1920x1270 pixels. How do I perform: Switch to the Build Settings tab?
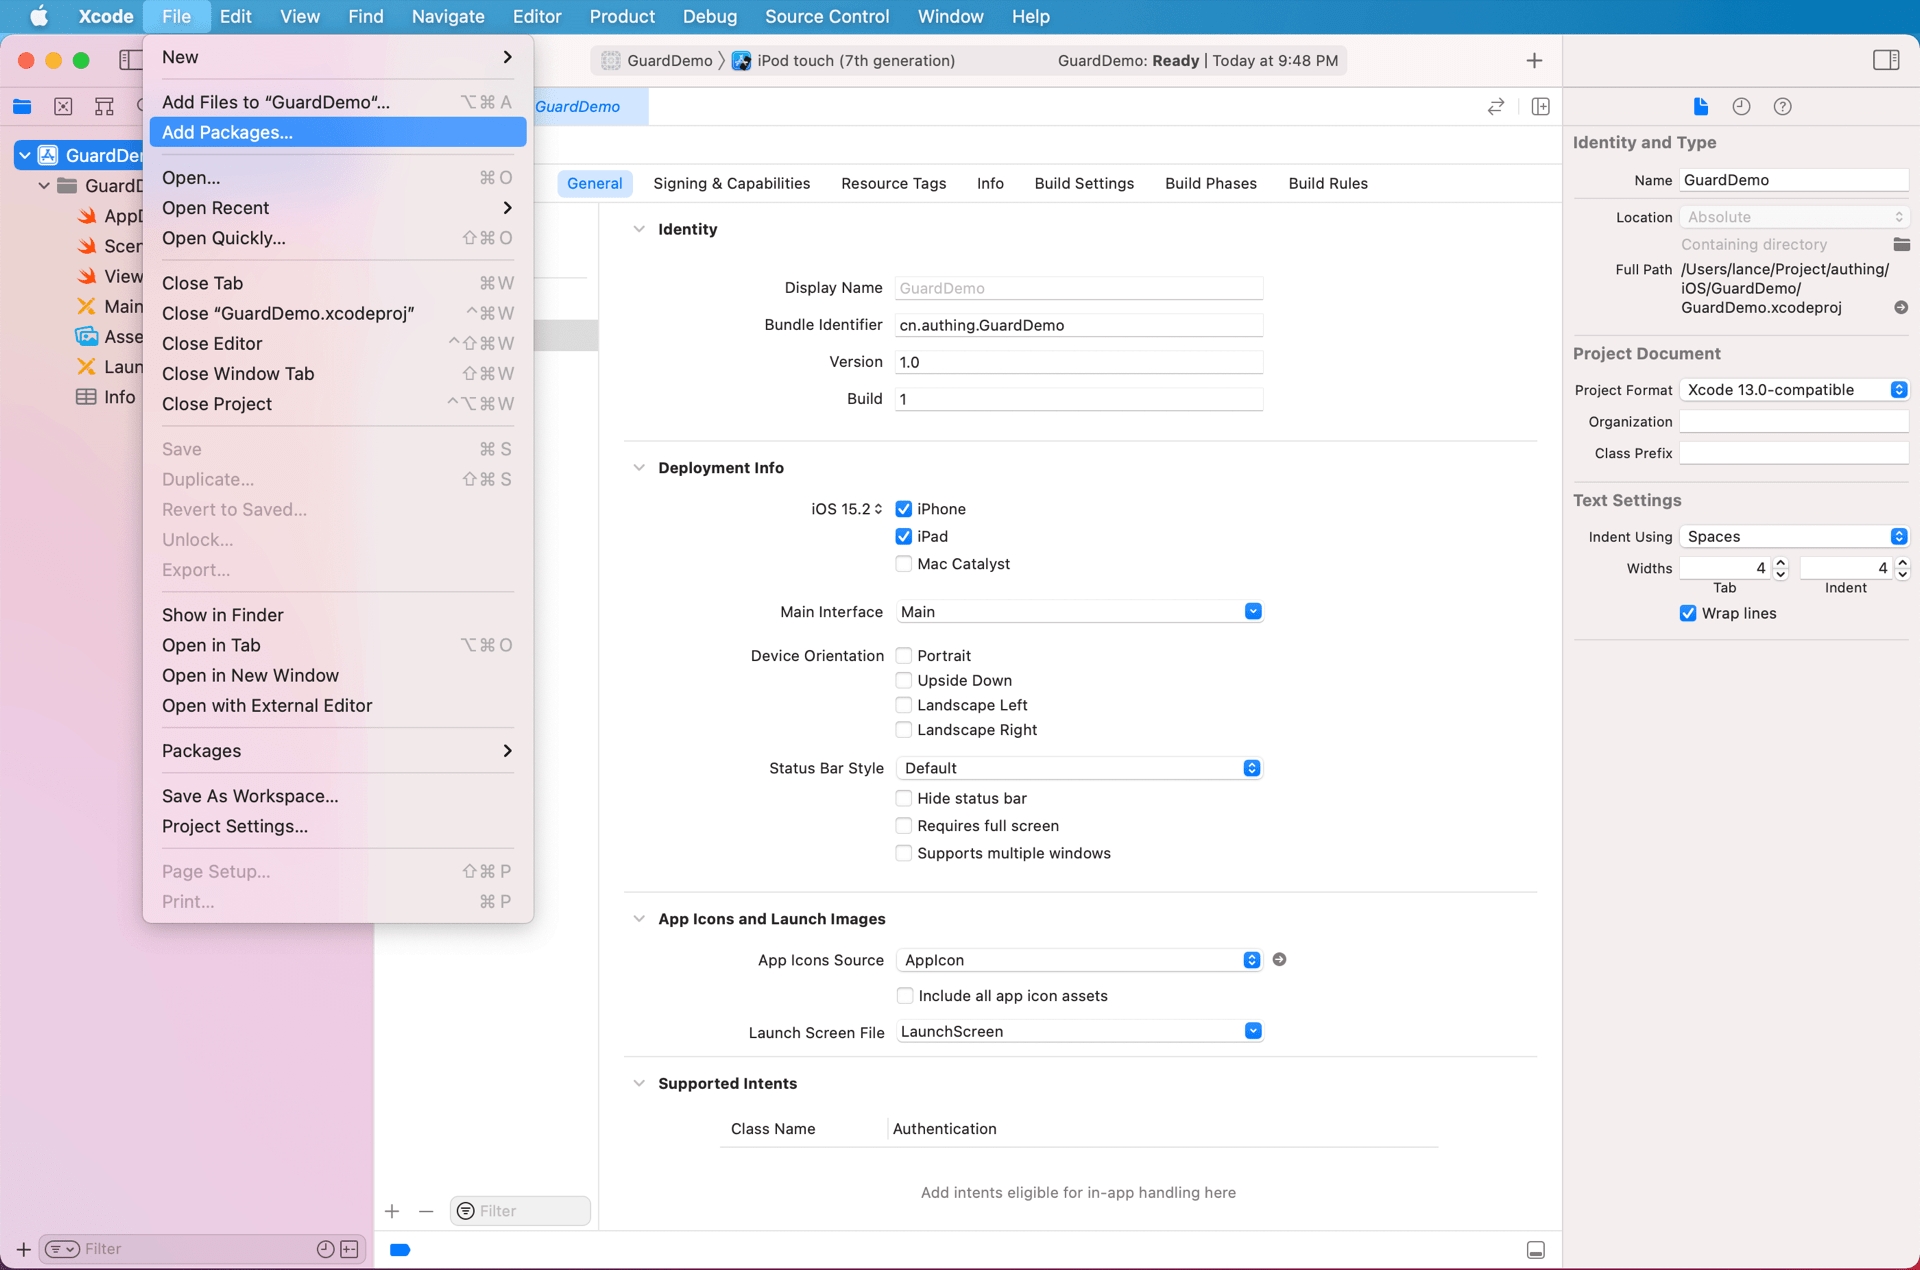pos(1084,183)
